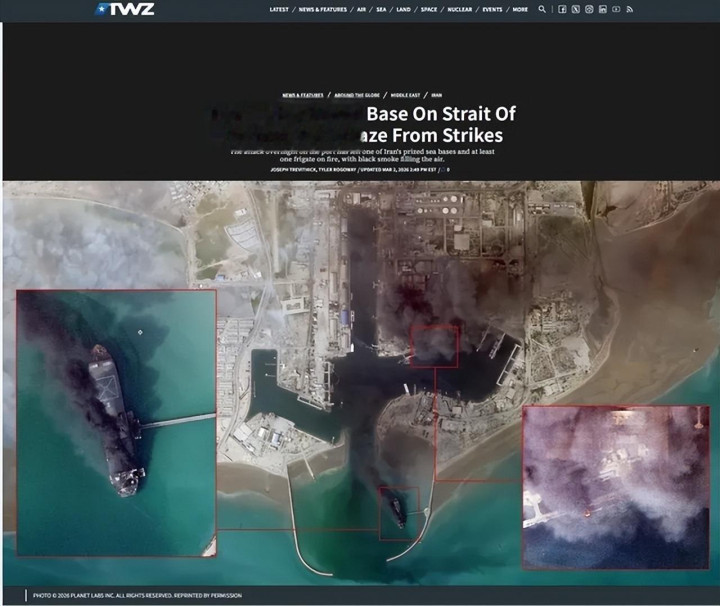Click the 'one frigate on fire' subtitle line
Image resolution: width=720 pixels, height=606 pixels.
(362, 159)
